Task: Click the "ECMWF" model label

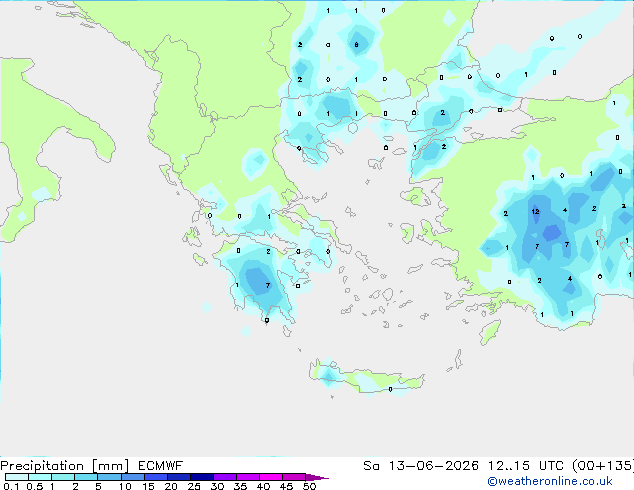Action: tap(161, 466)
